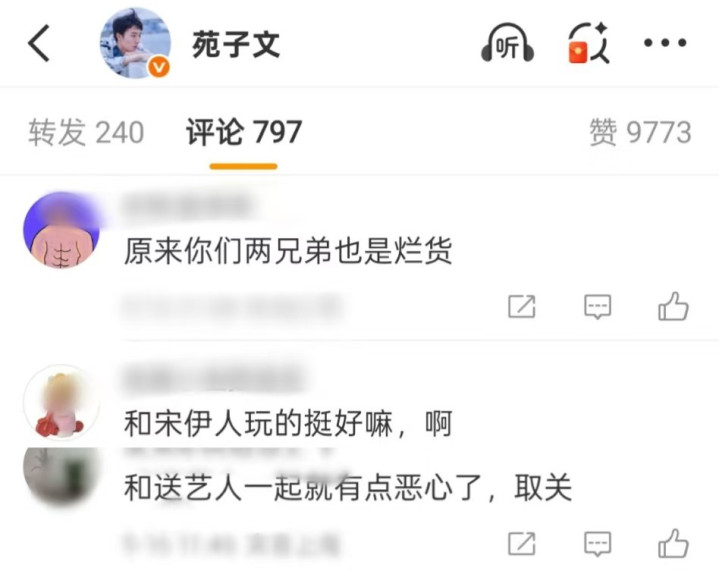Tap the back arrow icon
The width and height of the screenshot is (719, 571).
(39, 43)
